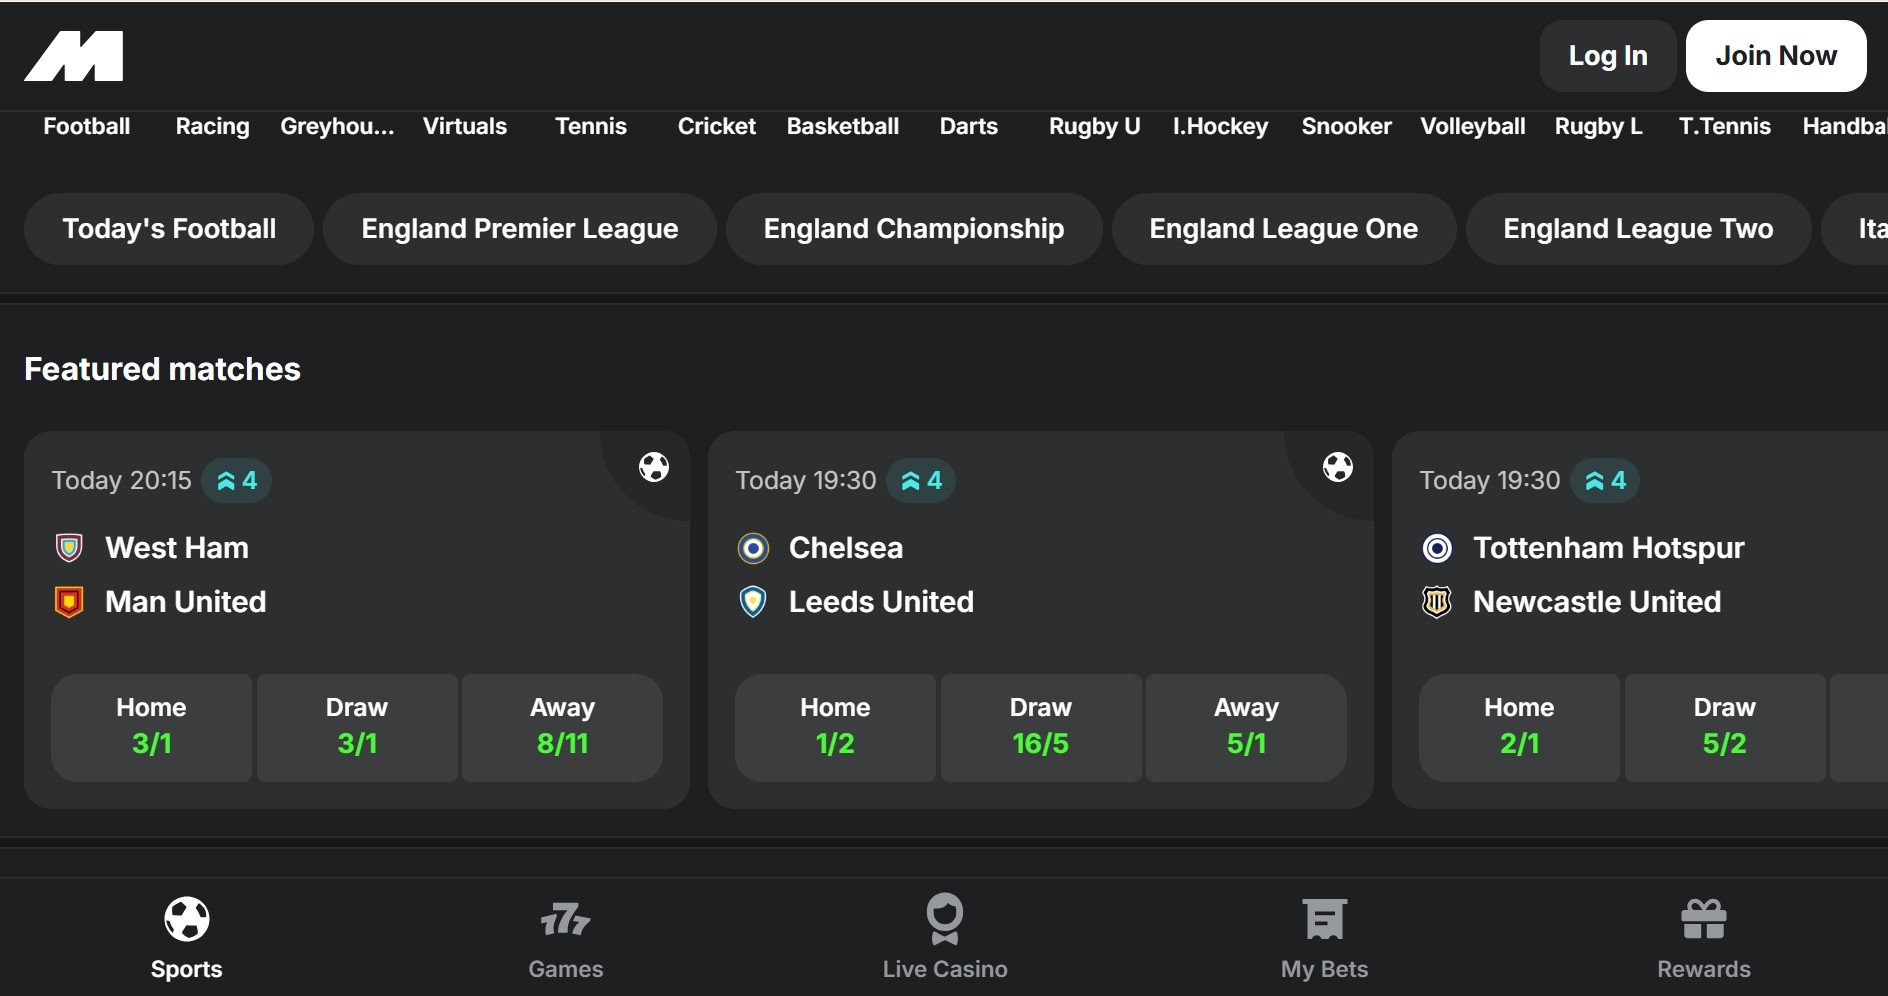
Task: Select Tennis in the sports menu
Action: click(x=590, y=127)
